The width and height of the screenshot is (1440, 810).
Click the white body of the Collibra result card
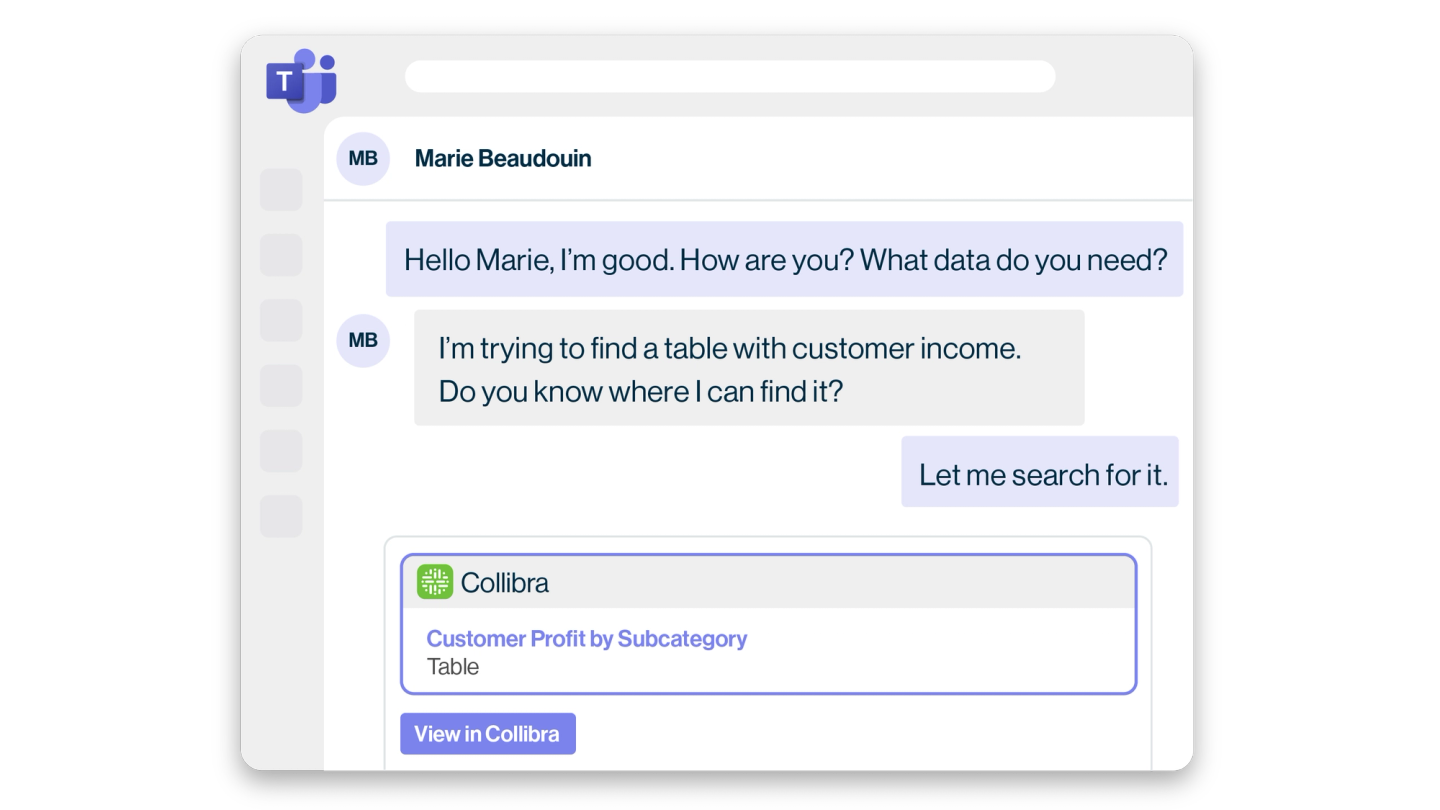[900, 655]
